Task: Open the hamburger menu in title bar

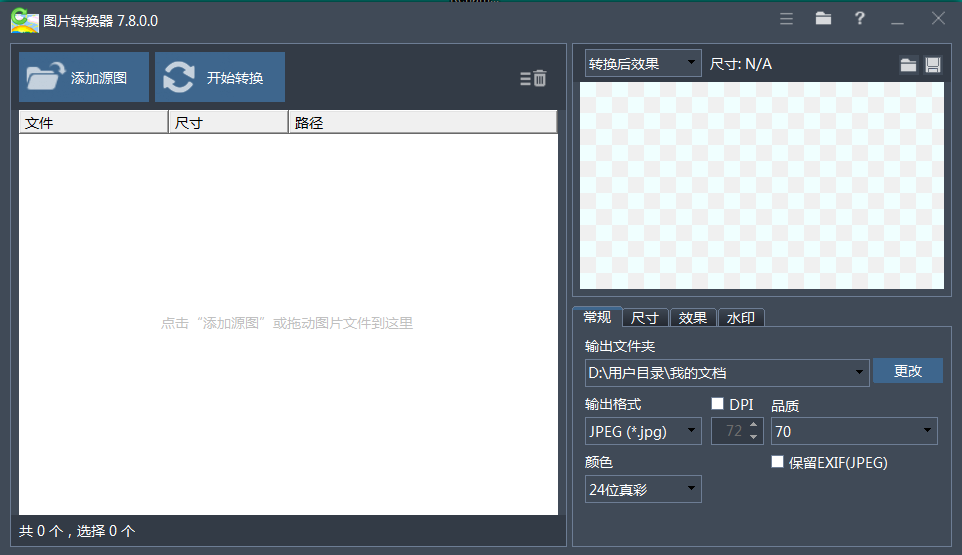Action: pyautogui.click(x=786, y=19)
